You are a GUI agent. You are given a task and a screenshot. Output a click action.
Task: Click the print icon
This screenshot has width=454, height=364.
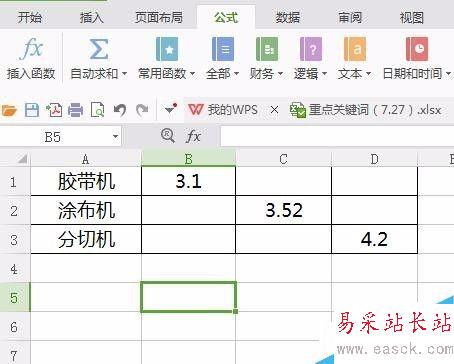click(76, 110)
